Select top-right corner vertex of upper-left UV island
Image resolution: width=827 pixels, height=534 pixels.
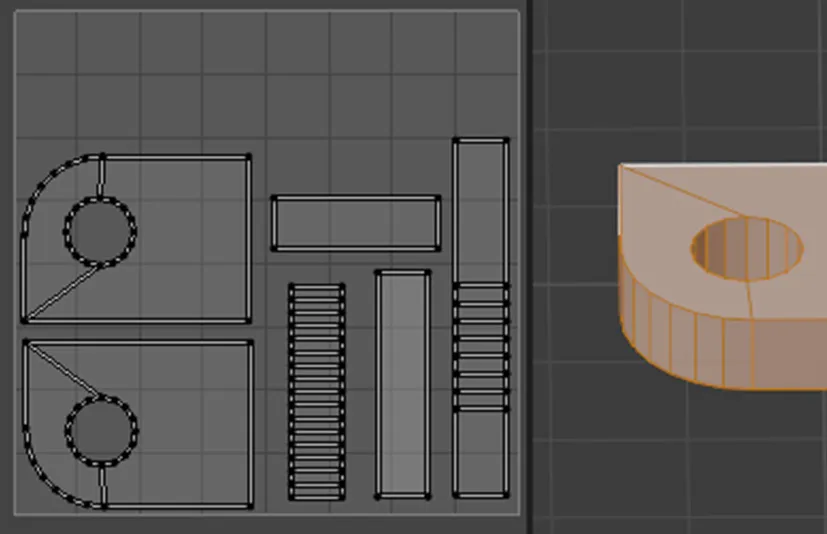pos(248,157)
